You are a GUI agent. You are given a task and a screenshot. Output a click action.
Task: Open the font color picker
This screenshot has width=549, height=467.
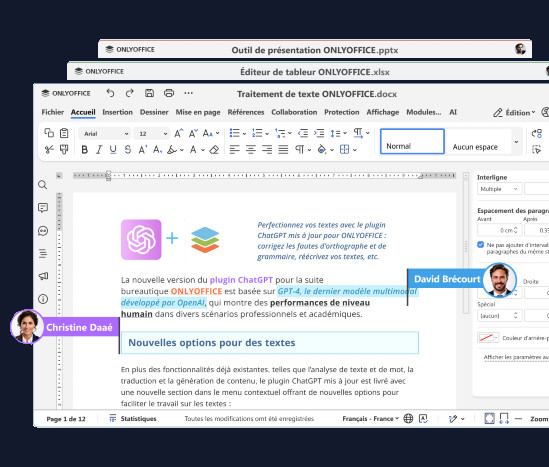point(197,150)
